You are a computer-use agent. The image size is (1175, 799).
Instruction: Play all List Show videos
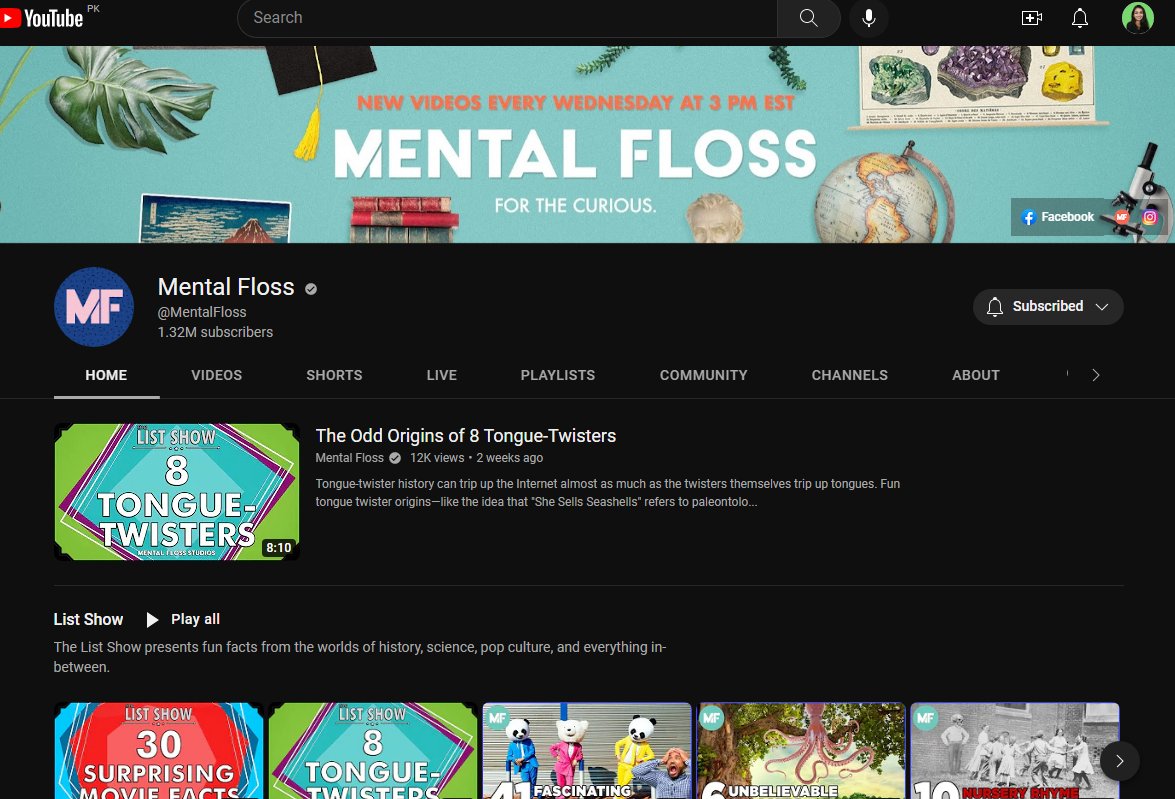pyautogui.click(x=183, y=619)
